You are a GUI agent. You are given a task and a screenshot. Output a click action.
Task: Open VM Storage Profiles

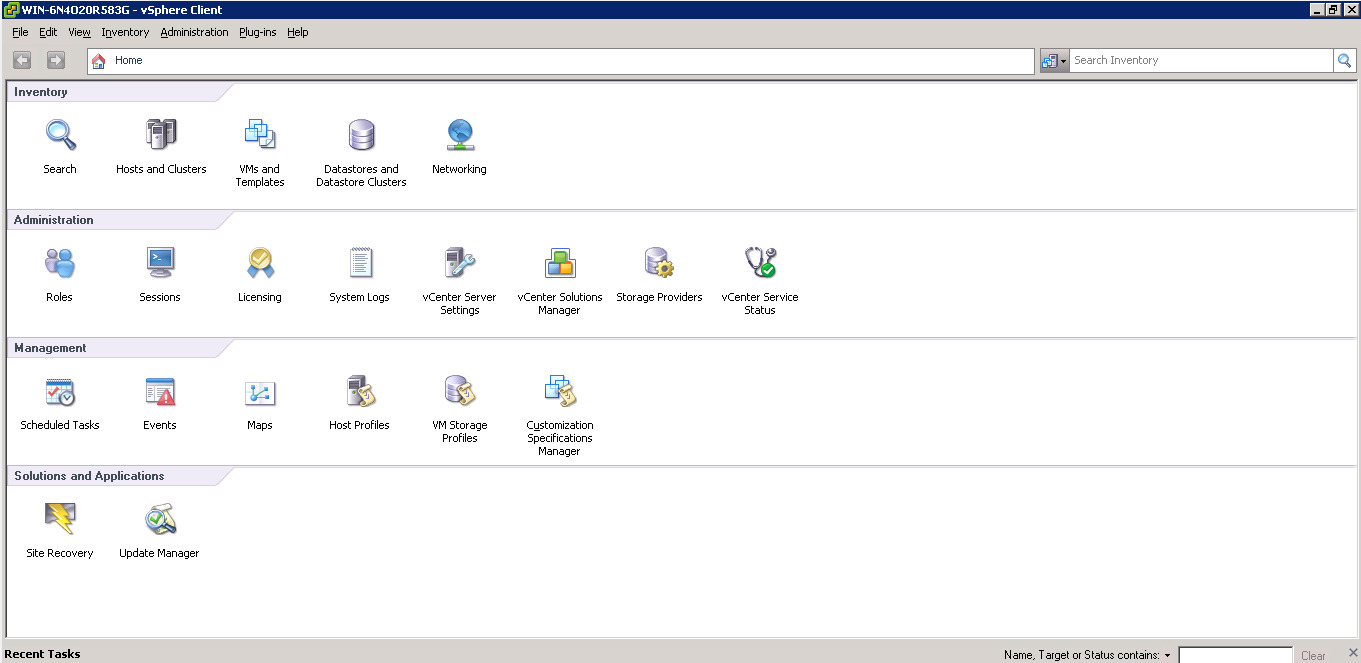[x=460, y=391]
